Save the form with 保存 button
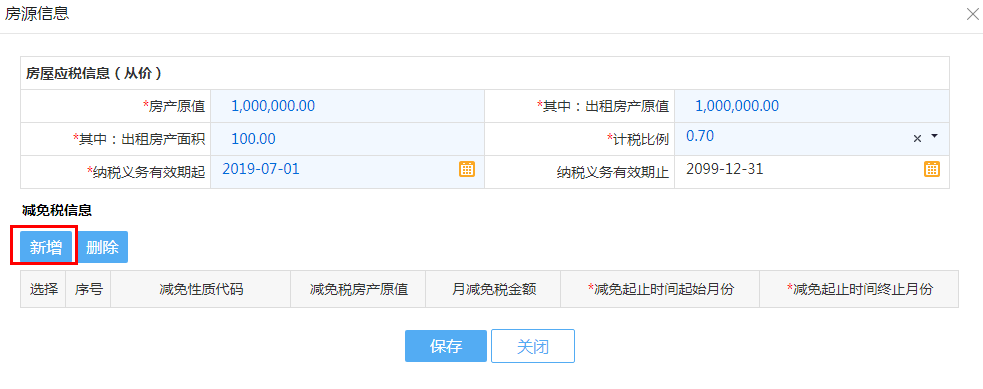This screenshot has height=389, width=983. tap(446, 346)
